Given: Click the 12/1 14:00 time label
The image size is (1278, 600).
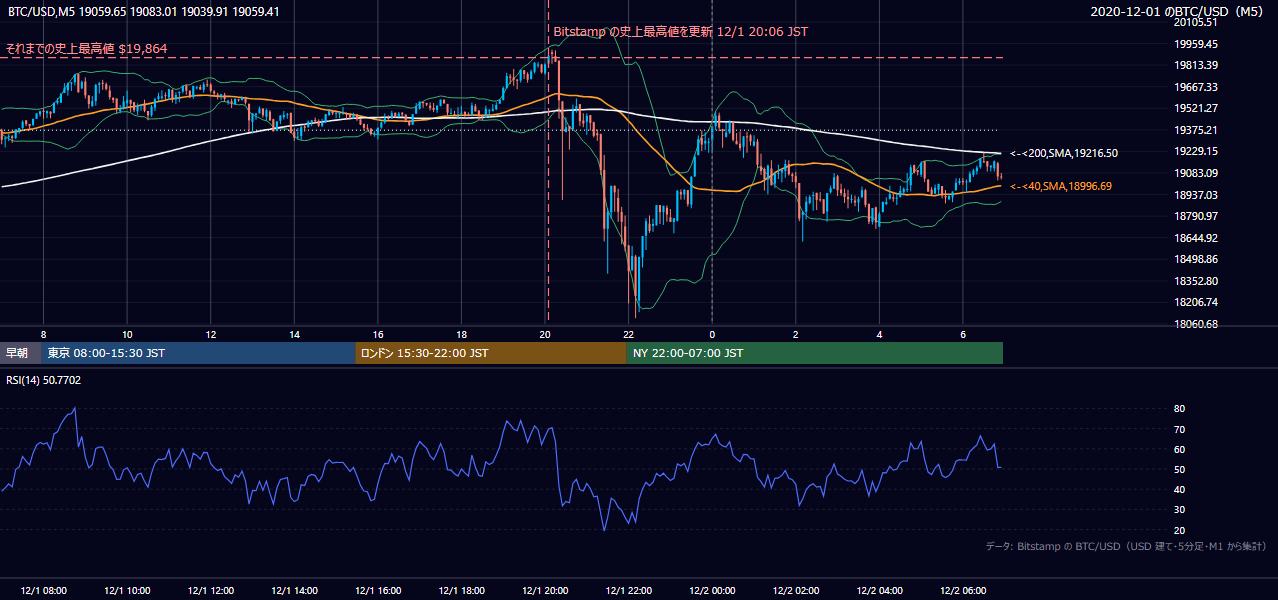Looking at the screenshot, I should 295,590.
